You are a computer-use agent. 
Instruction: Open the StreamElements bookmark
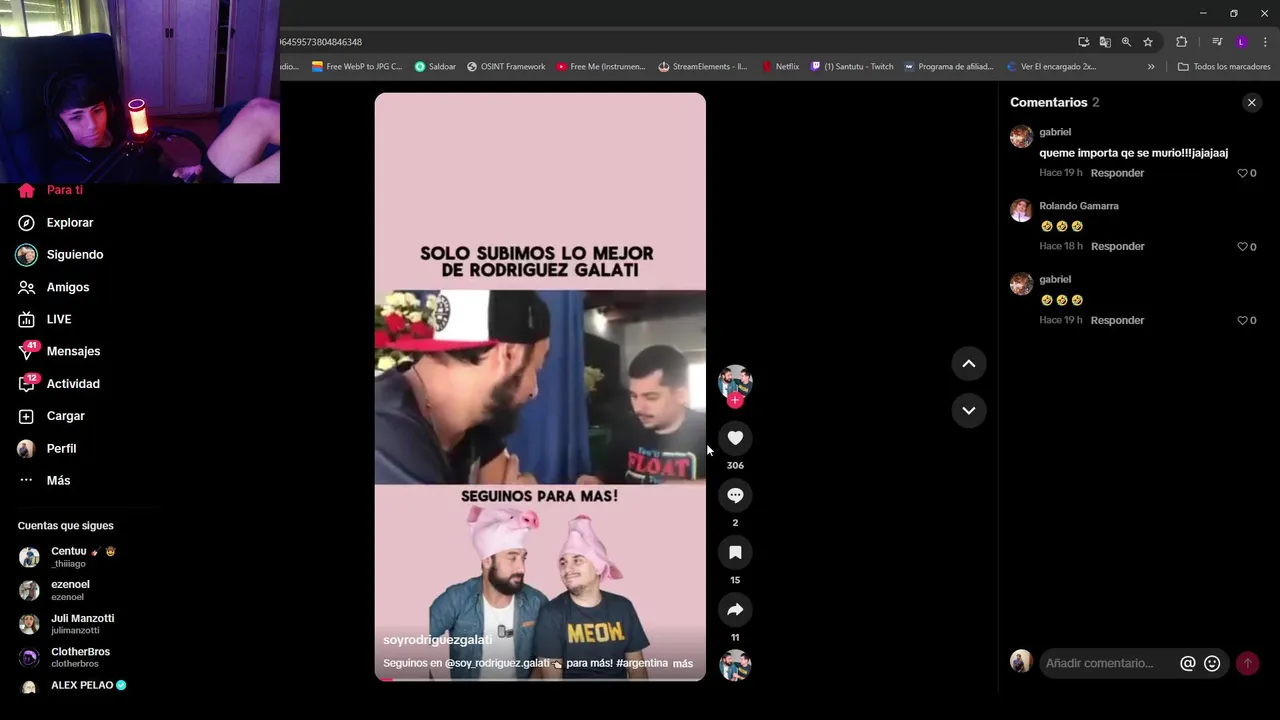point(703,67)
